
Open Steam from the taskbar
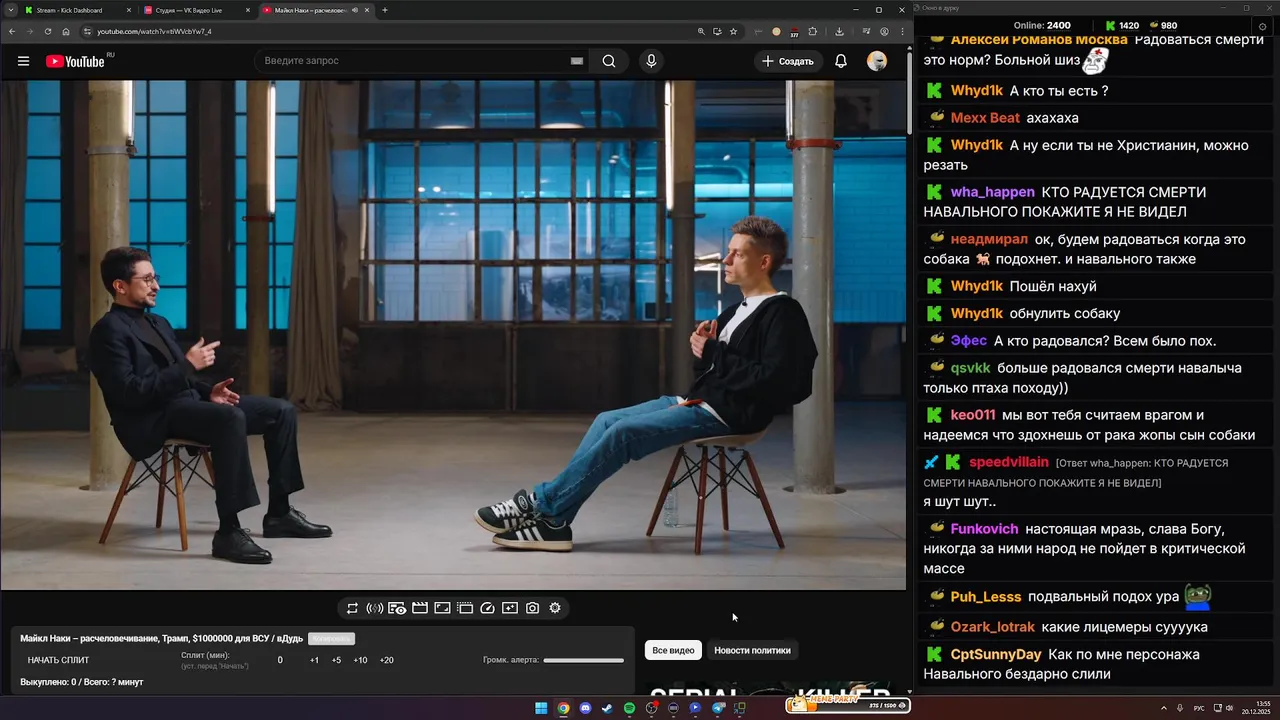[x=607, y=708]
